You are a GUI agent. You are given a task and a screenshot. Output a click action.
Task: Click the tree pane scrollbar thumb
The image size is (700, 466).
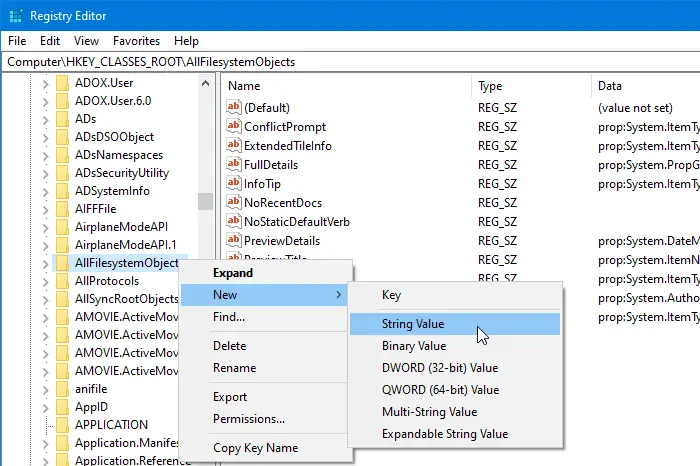(205, 201)
